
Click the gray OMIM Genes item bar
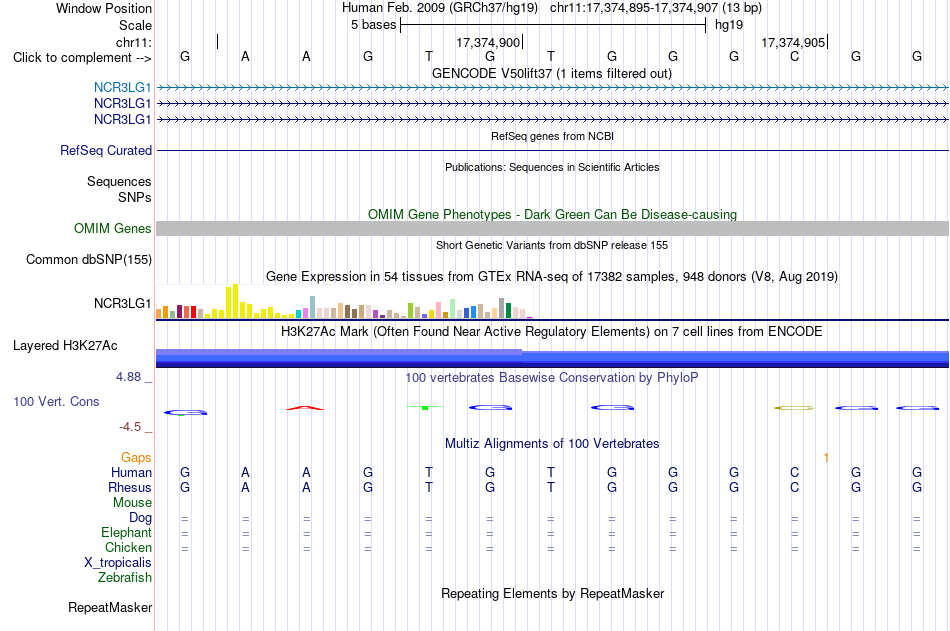pos(552,229)
